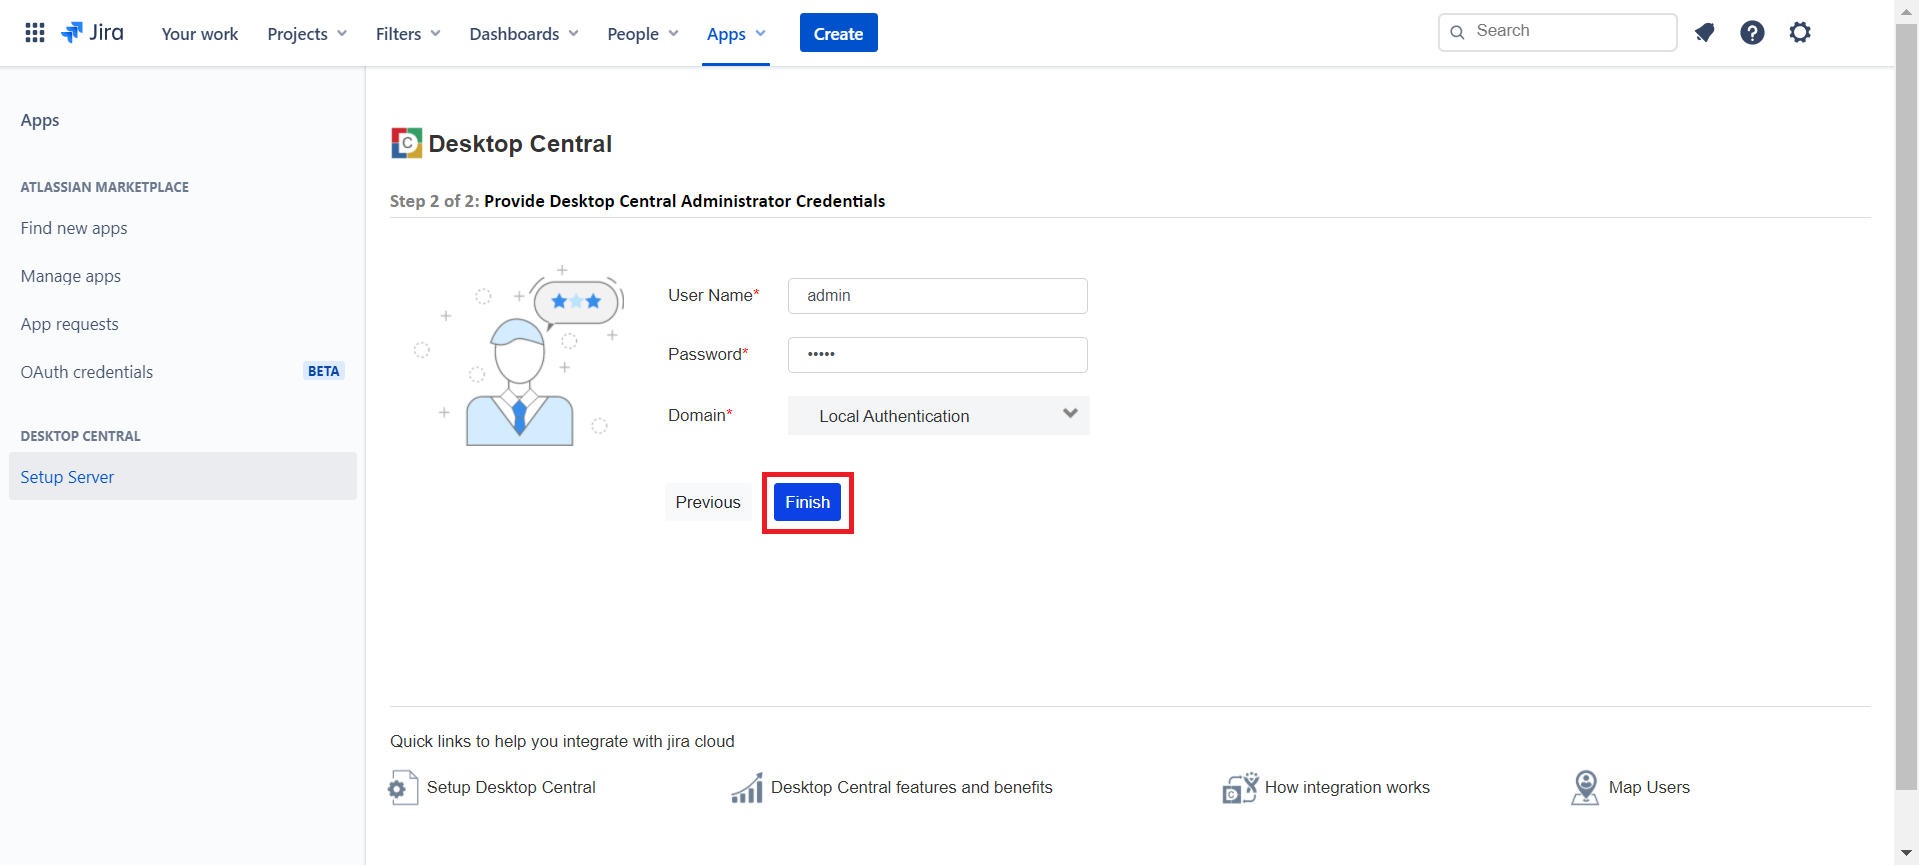Click the BETA badge next to OAuth credentials
The width and height of the screenshot is (1919, 867).
coord(324,371)
